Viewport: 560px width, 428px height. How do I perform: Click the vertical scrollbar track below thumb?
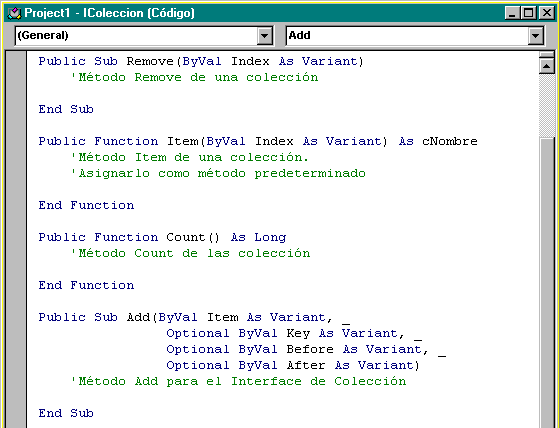point(546,282)
